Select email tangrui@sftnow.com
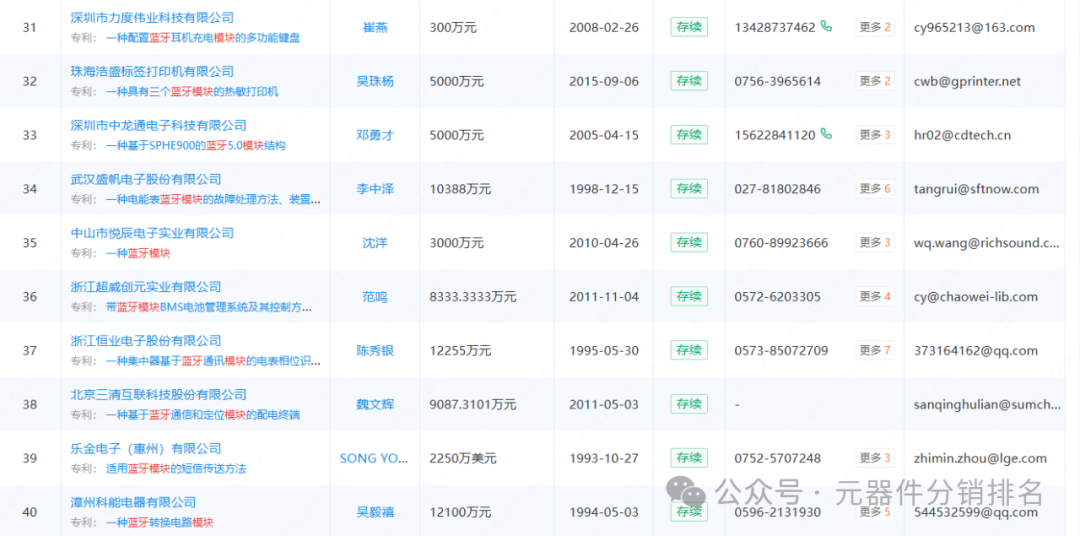 (x=975, y=189)
